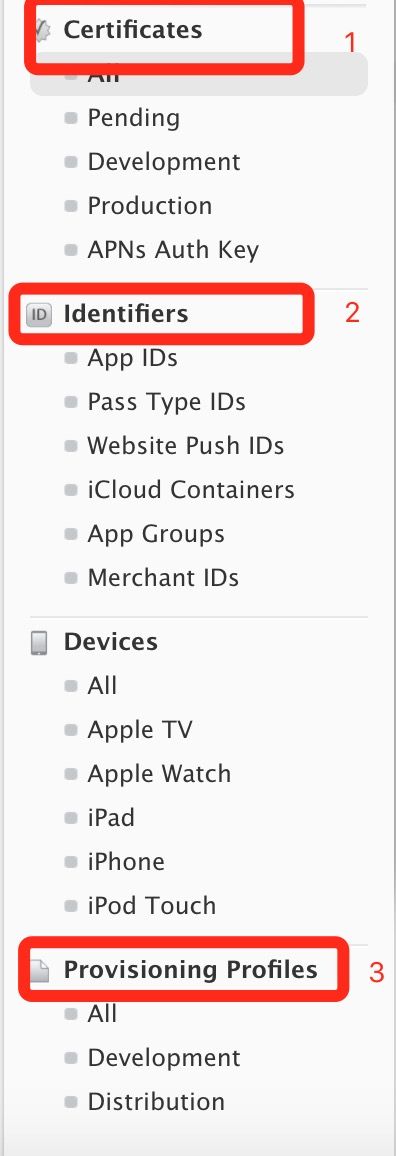The image size is (396, 1156).
Task: Select App Groups identifier
Action: pyautogui.click(x=156, y=535)
